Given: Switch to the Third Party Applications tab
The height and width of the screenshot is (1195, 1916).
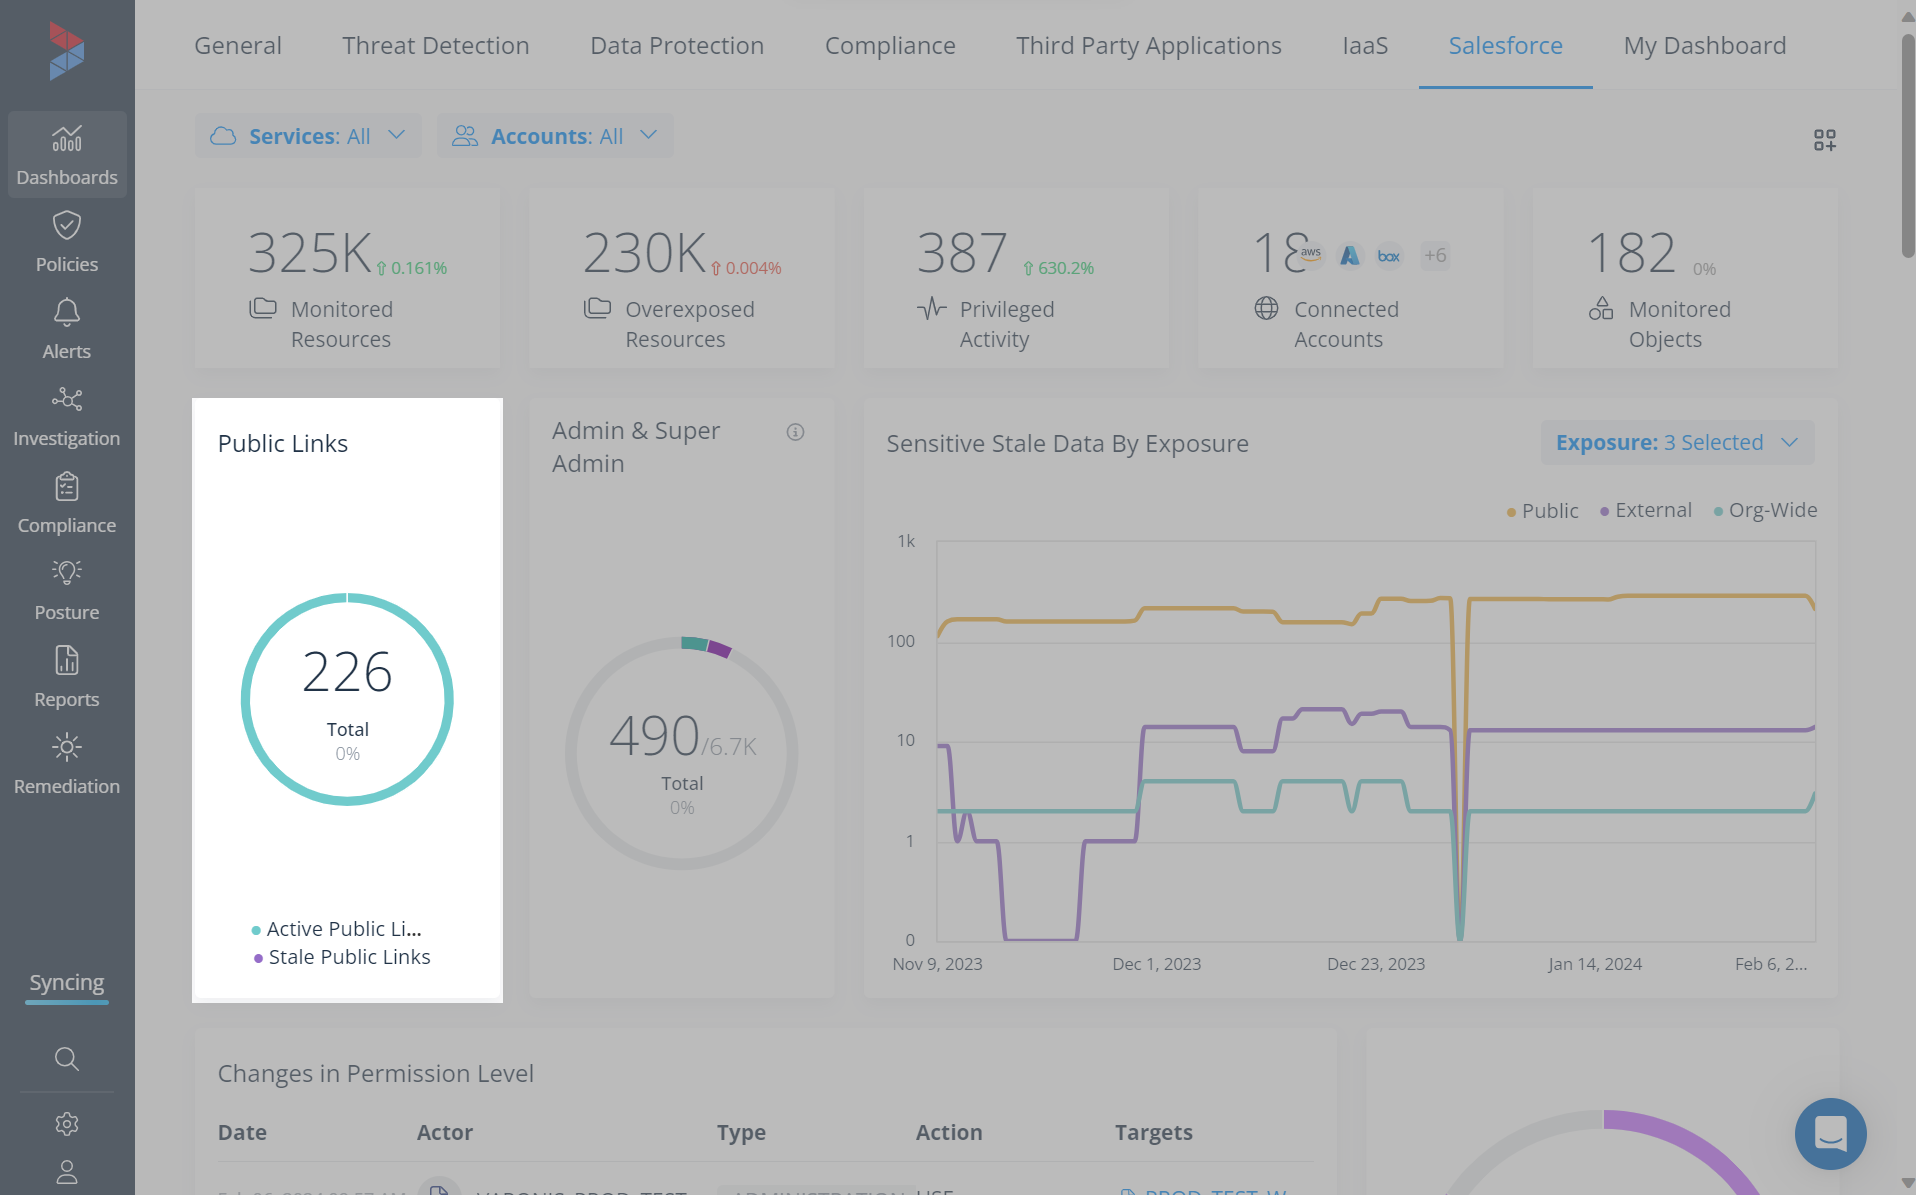Looking at the screenshot, I should tap(1149, 45).
